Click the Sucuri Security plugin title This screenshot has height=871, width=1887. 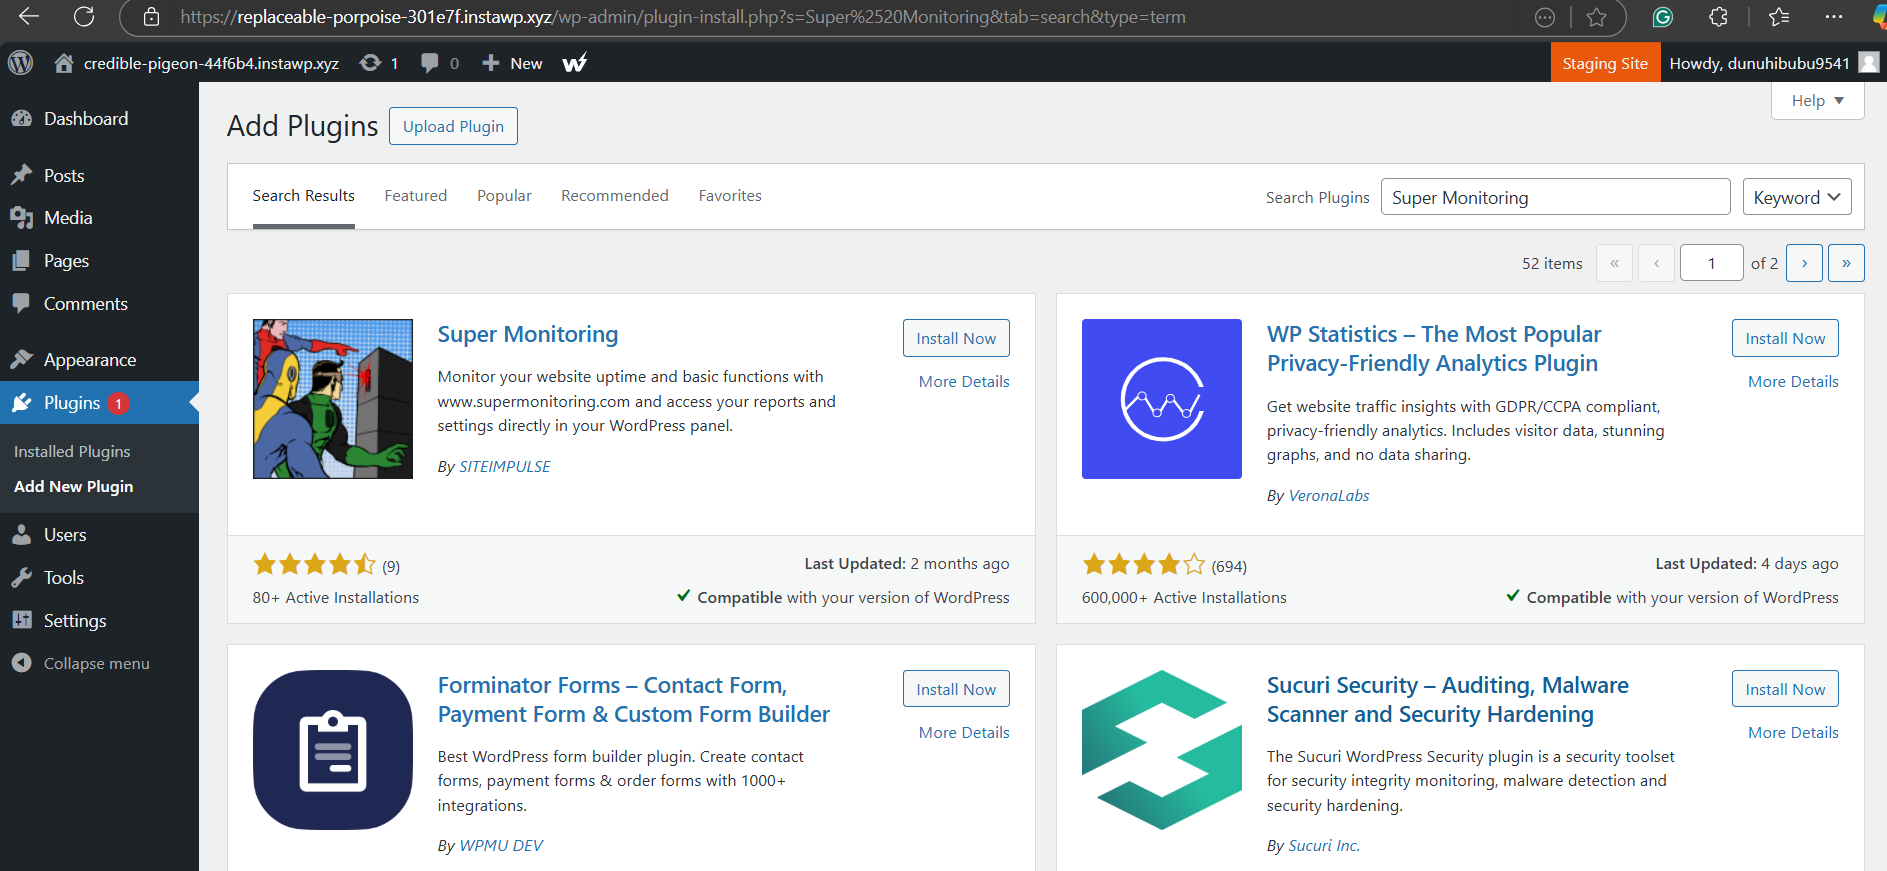(1447, 699)
